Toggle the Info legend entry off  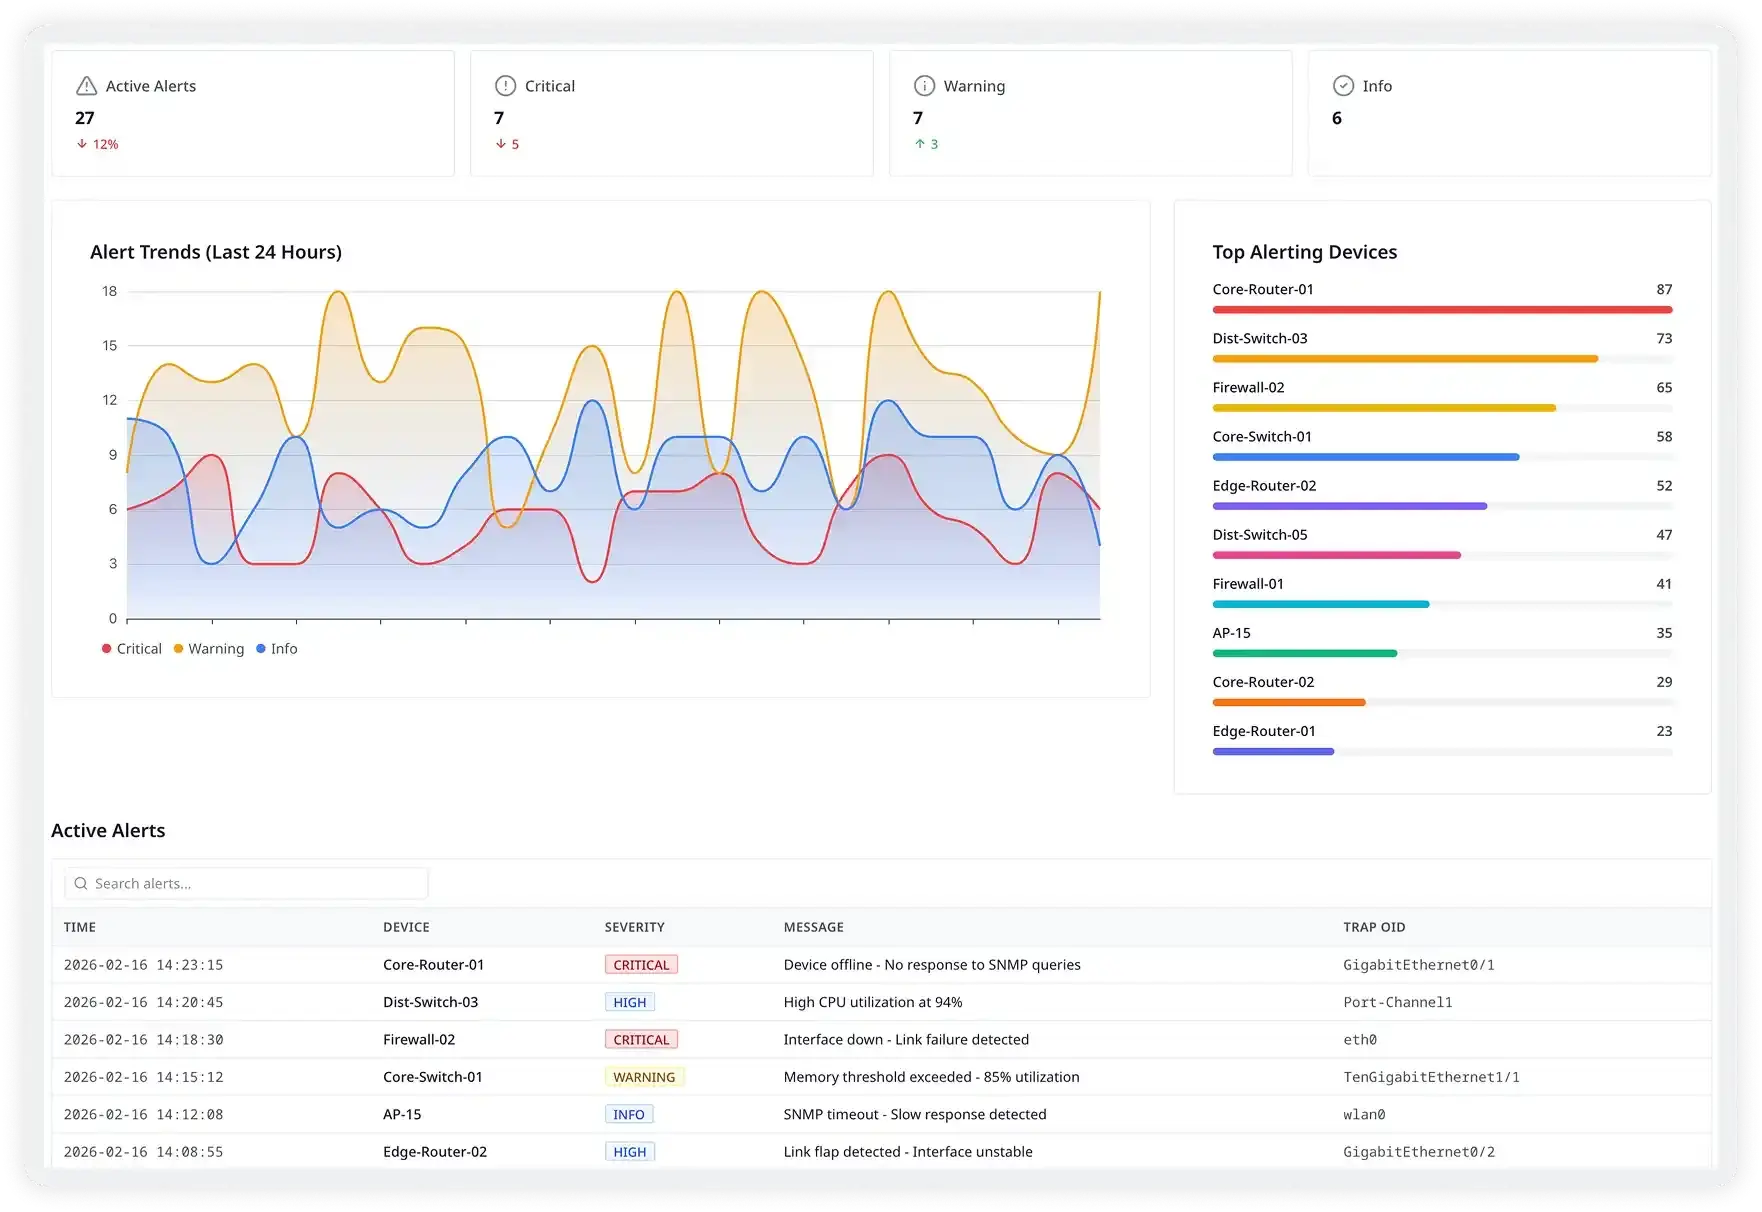click(x=278, y=648)
